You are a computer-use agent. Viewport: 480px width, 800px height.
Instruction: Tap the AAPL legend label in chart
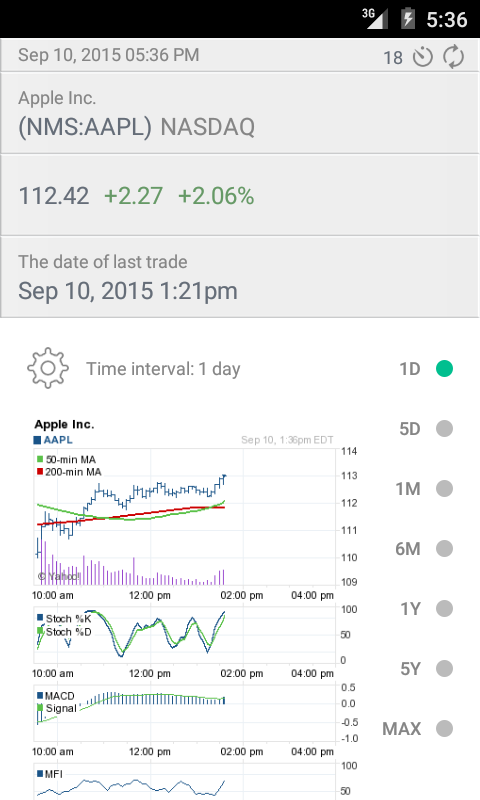pos(53,440)
